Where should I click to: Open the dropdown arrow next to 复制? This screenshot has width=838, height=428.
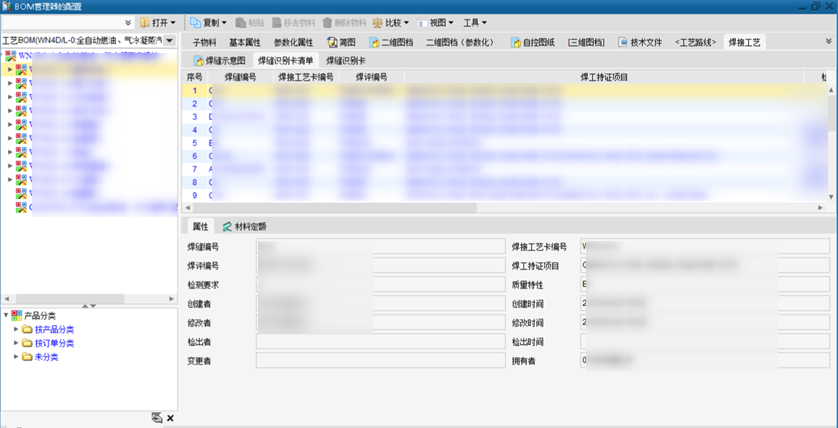coord(224,22)
